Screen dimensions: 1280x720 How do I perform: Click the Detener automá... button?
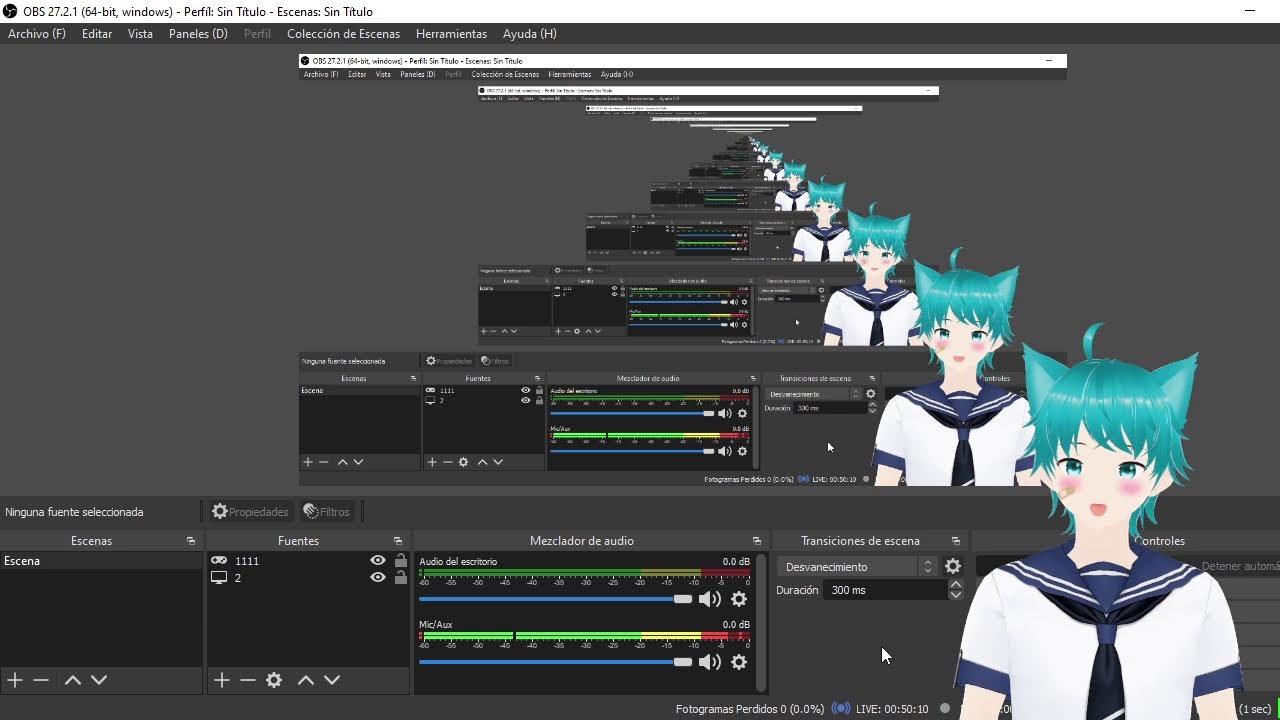point(1240,566)
